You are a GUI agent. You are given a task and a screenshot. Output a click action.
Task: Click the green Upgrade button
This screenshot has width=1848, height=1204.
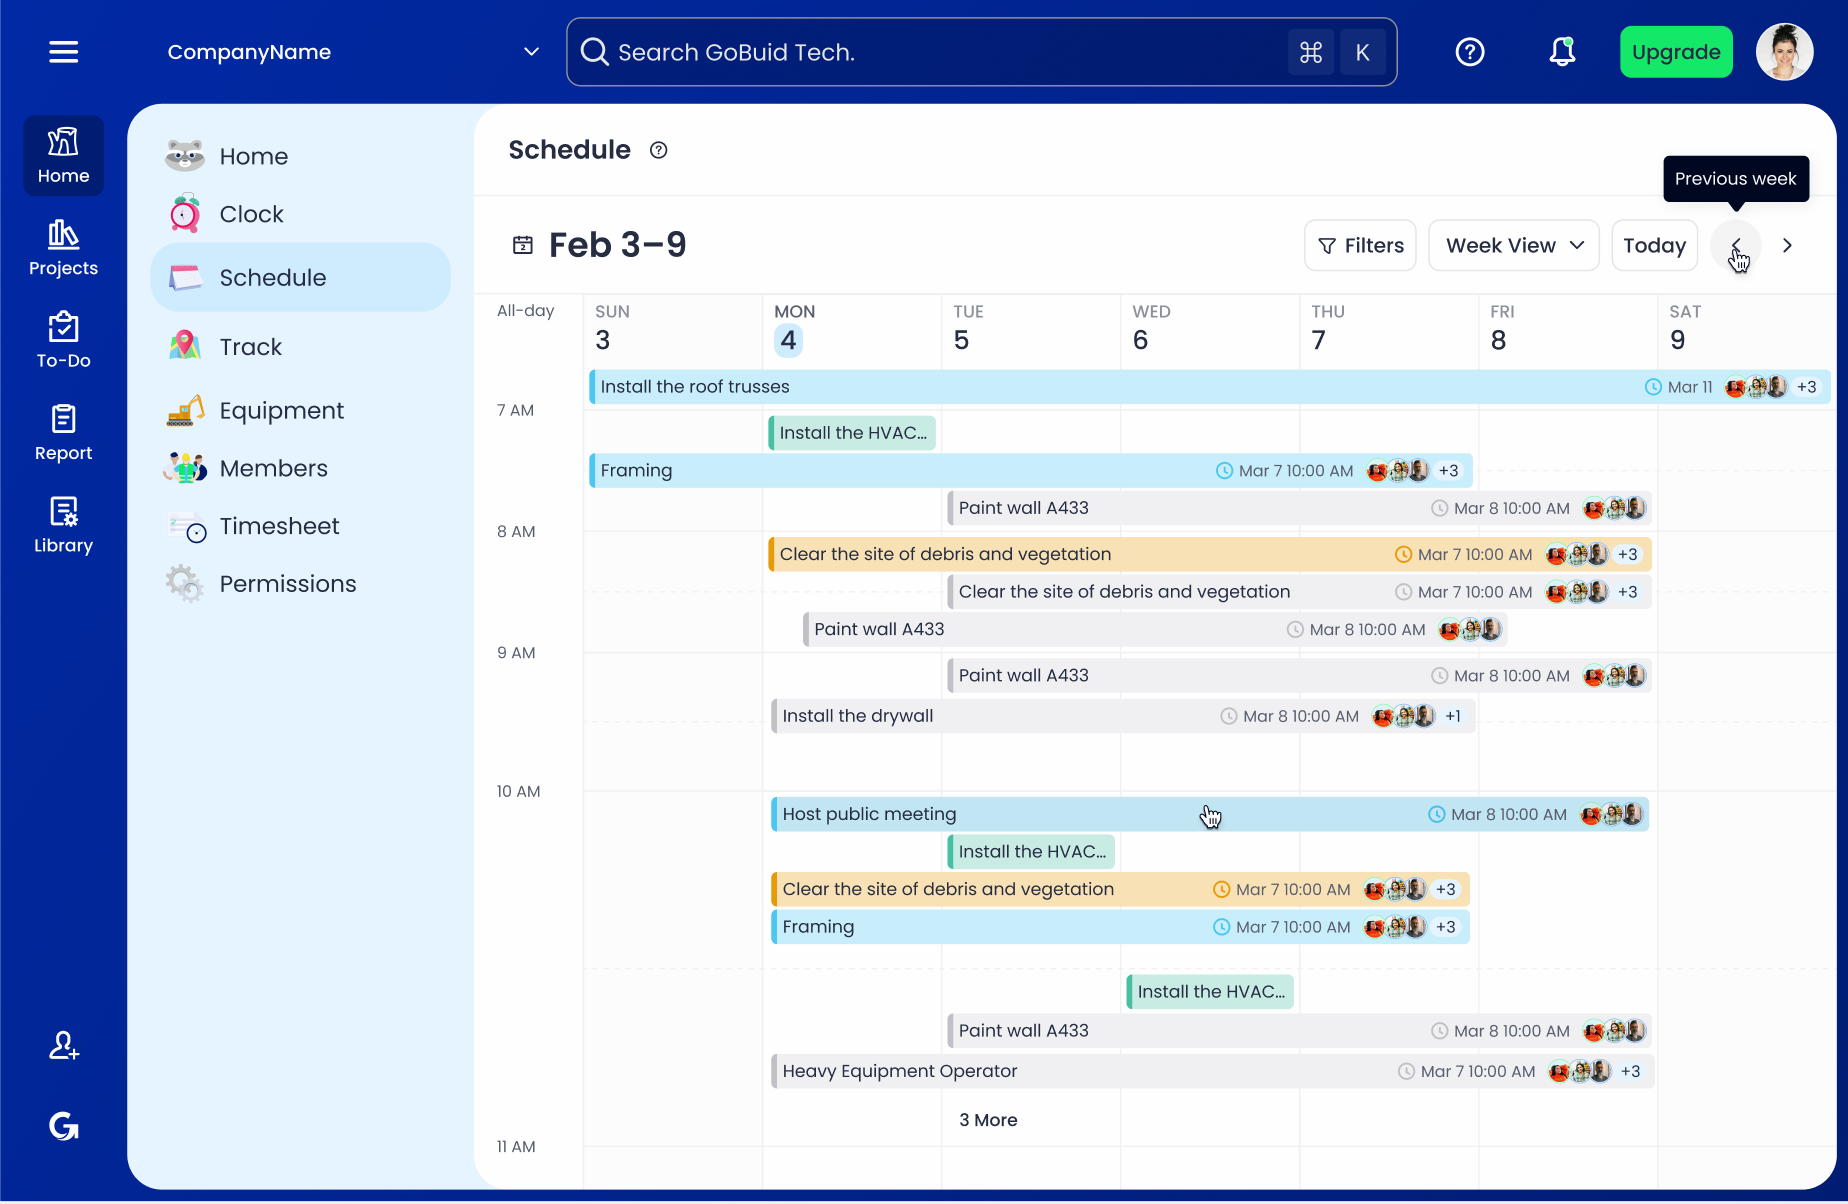pyautogui.click(x=1675, y=52)
